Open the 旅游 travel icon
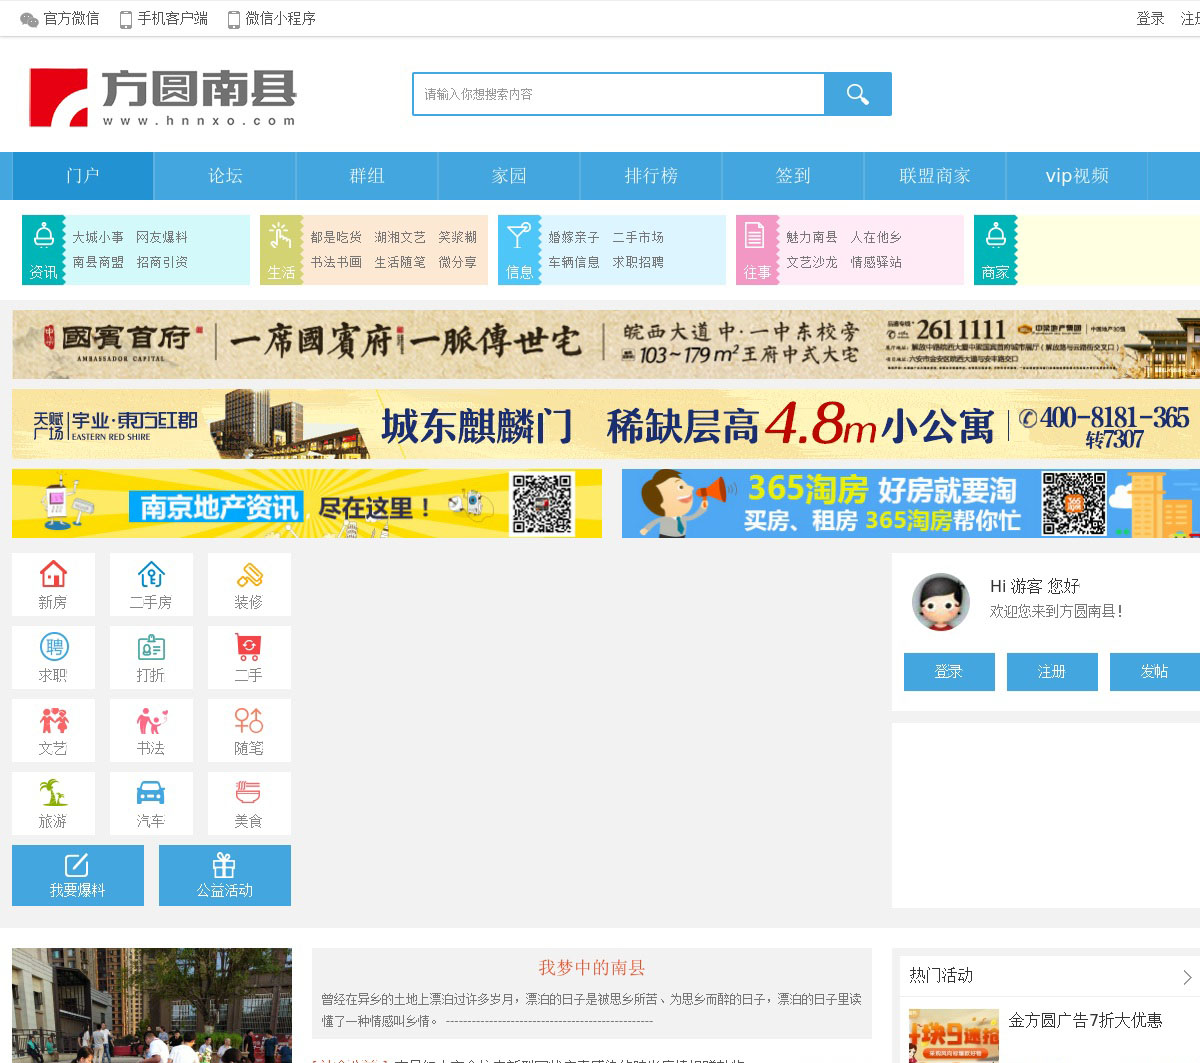Image resolution: width=1200 pixels, height=1063 pixels. tap(53, 804)
